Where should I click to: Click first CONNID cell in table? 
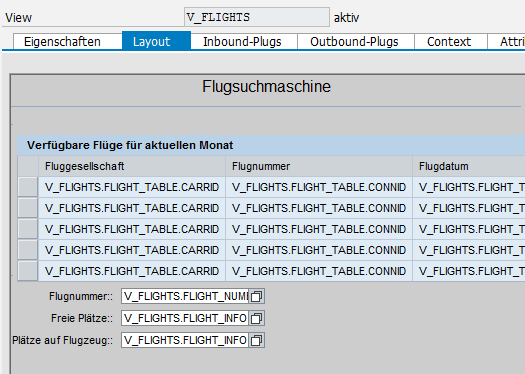tap(319, 187)
